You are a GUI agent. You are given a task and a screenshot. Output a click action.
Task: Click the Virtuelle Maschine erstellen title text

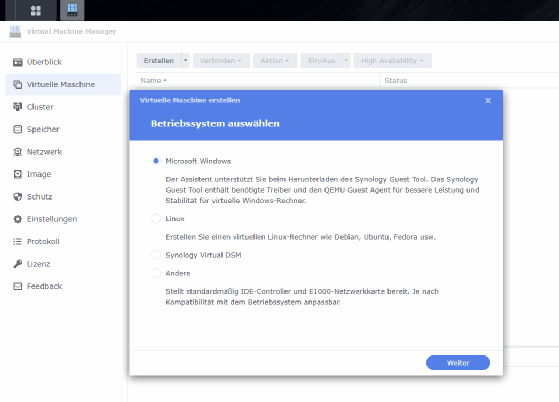point(190,100)
